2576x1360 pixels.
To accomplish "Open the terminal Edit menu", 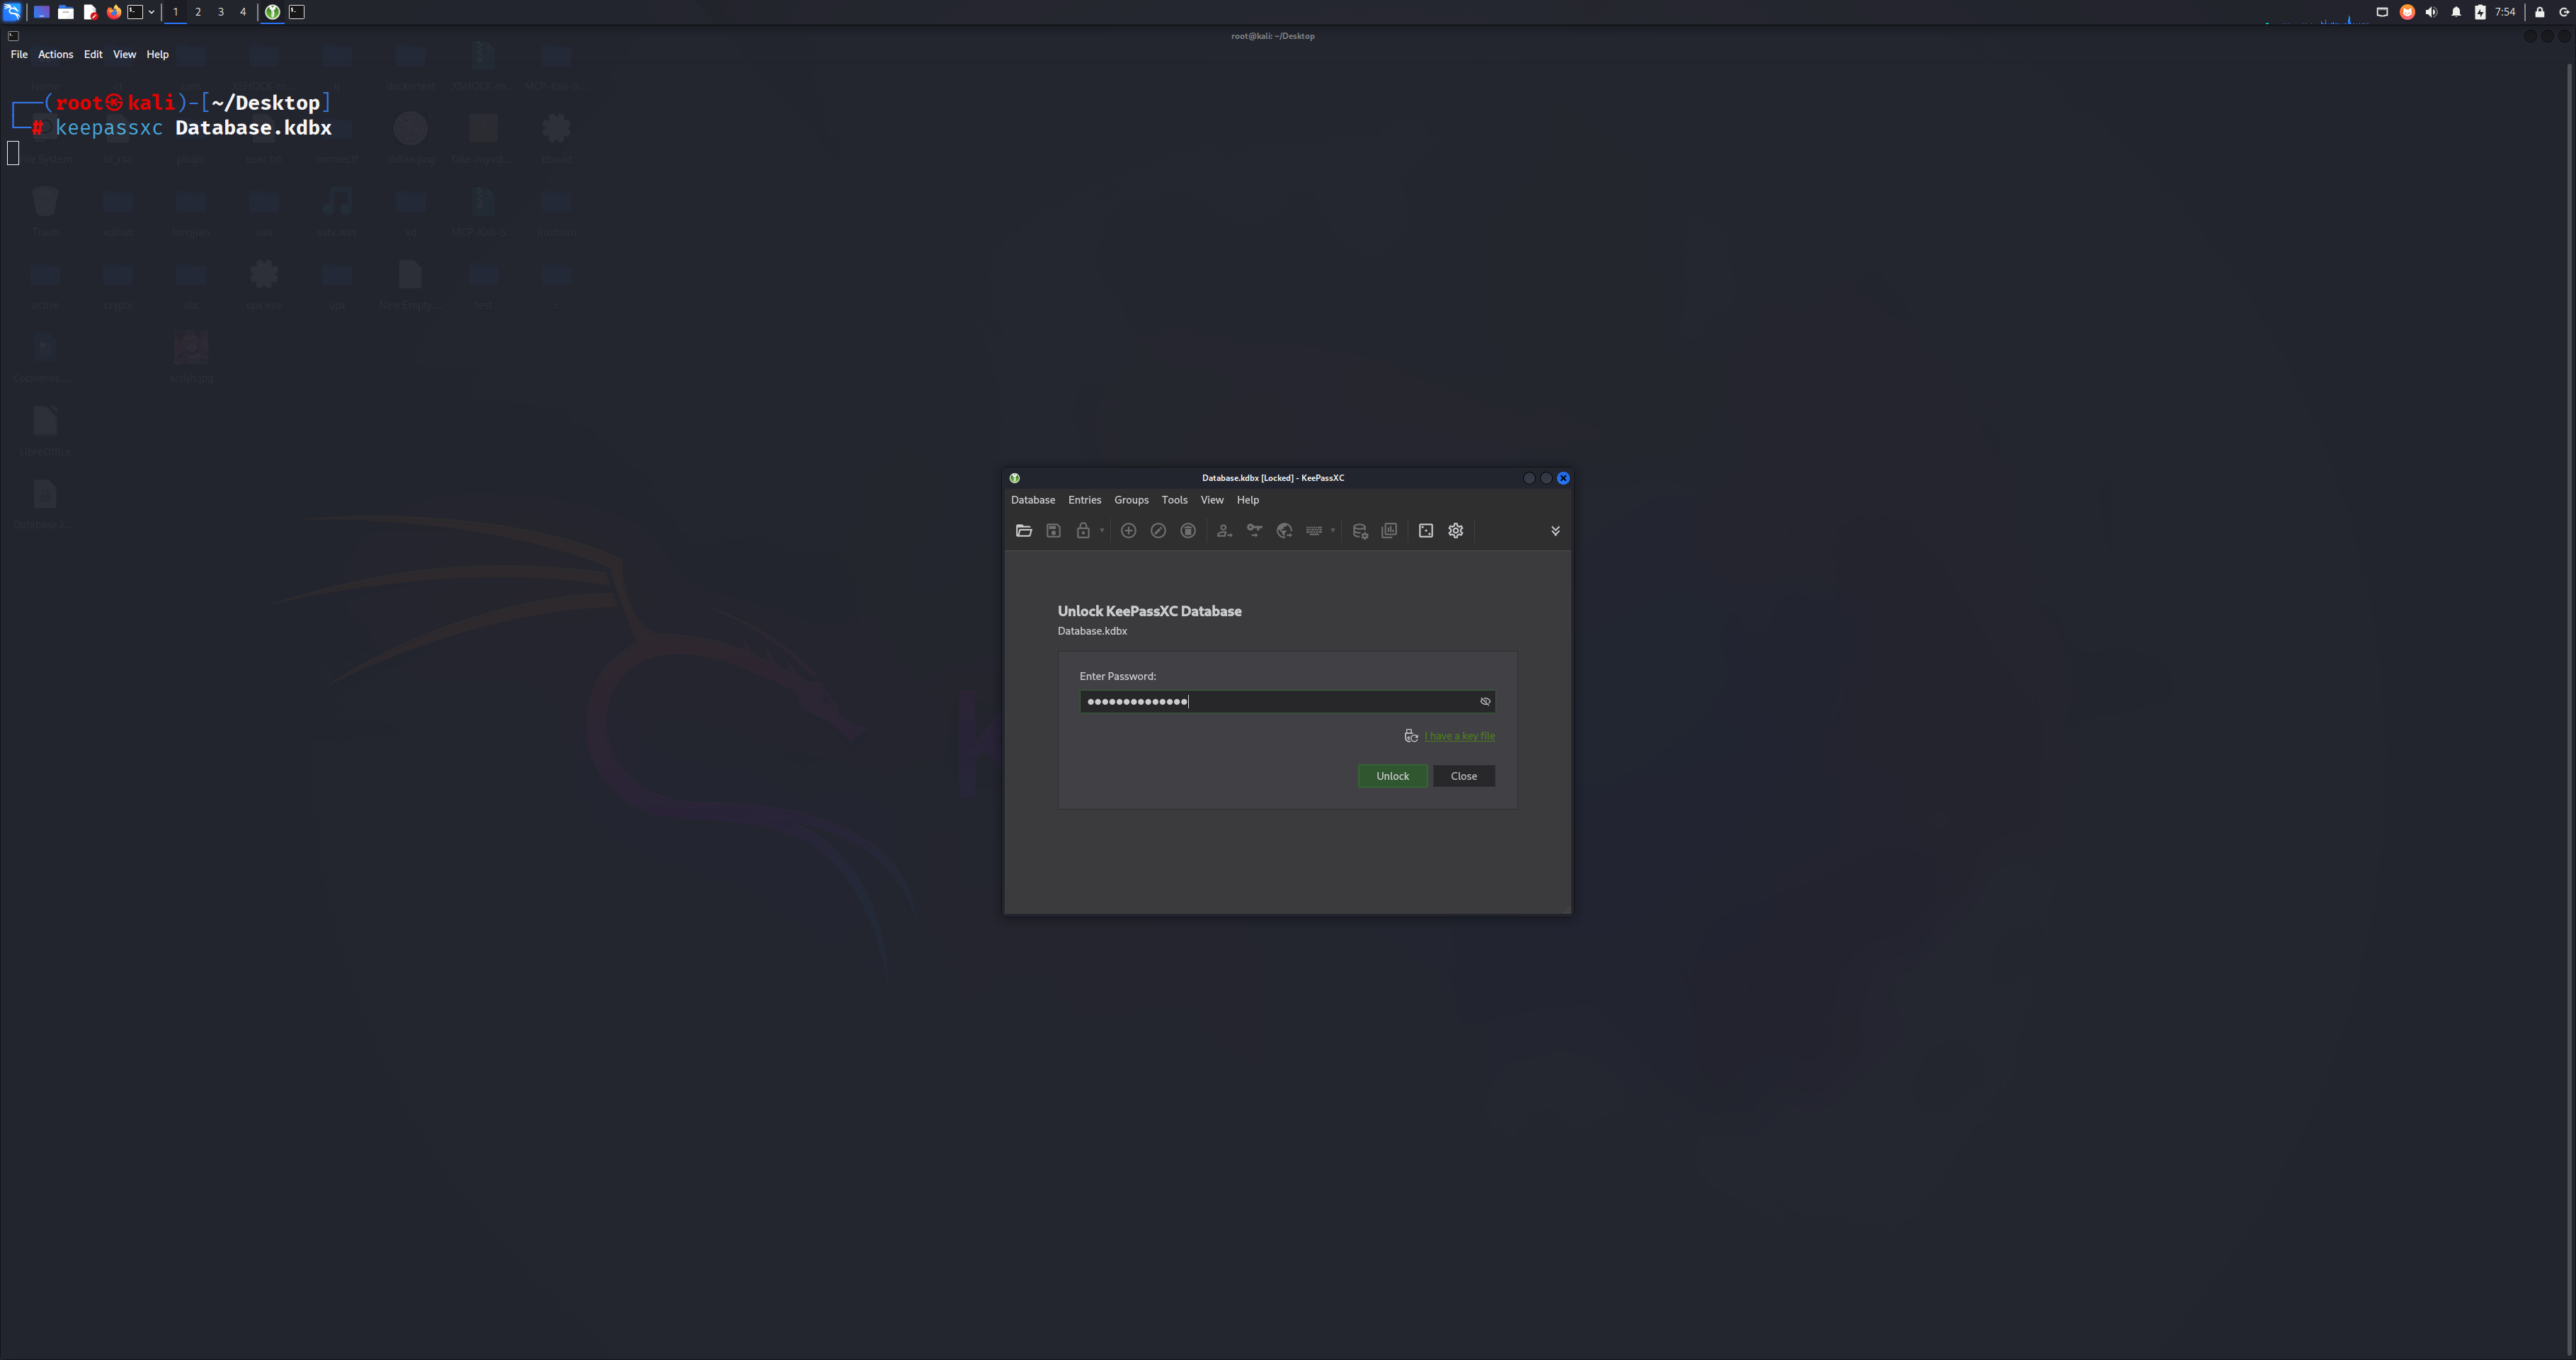I will coord(93,54).
